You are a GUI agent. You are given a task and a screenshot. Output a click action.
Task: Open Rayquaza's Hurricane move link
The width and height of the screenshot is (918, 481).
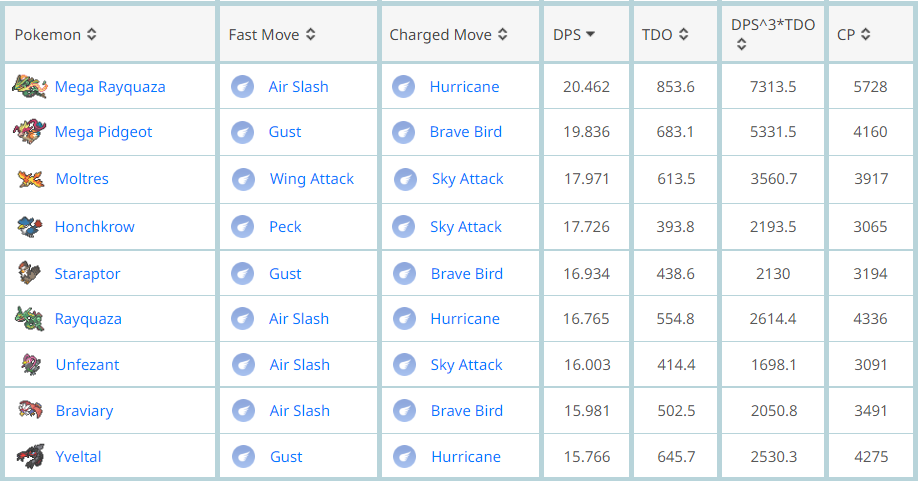465,319
